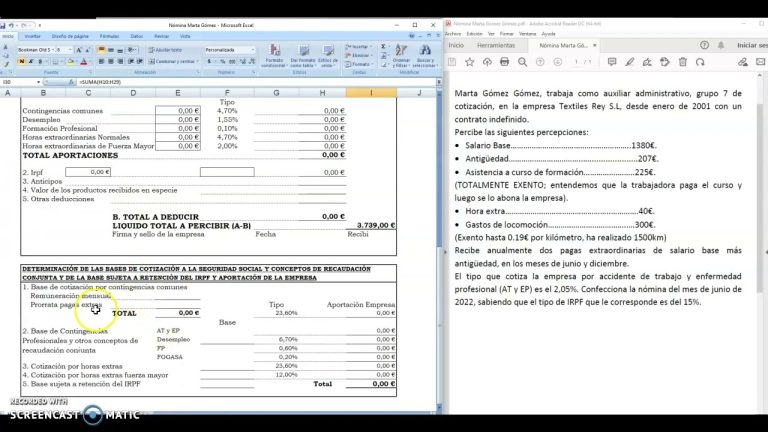Switch to Herramientas tab in Acrobat
This screenshot has height=432, width=768.
pos(496,45)
